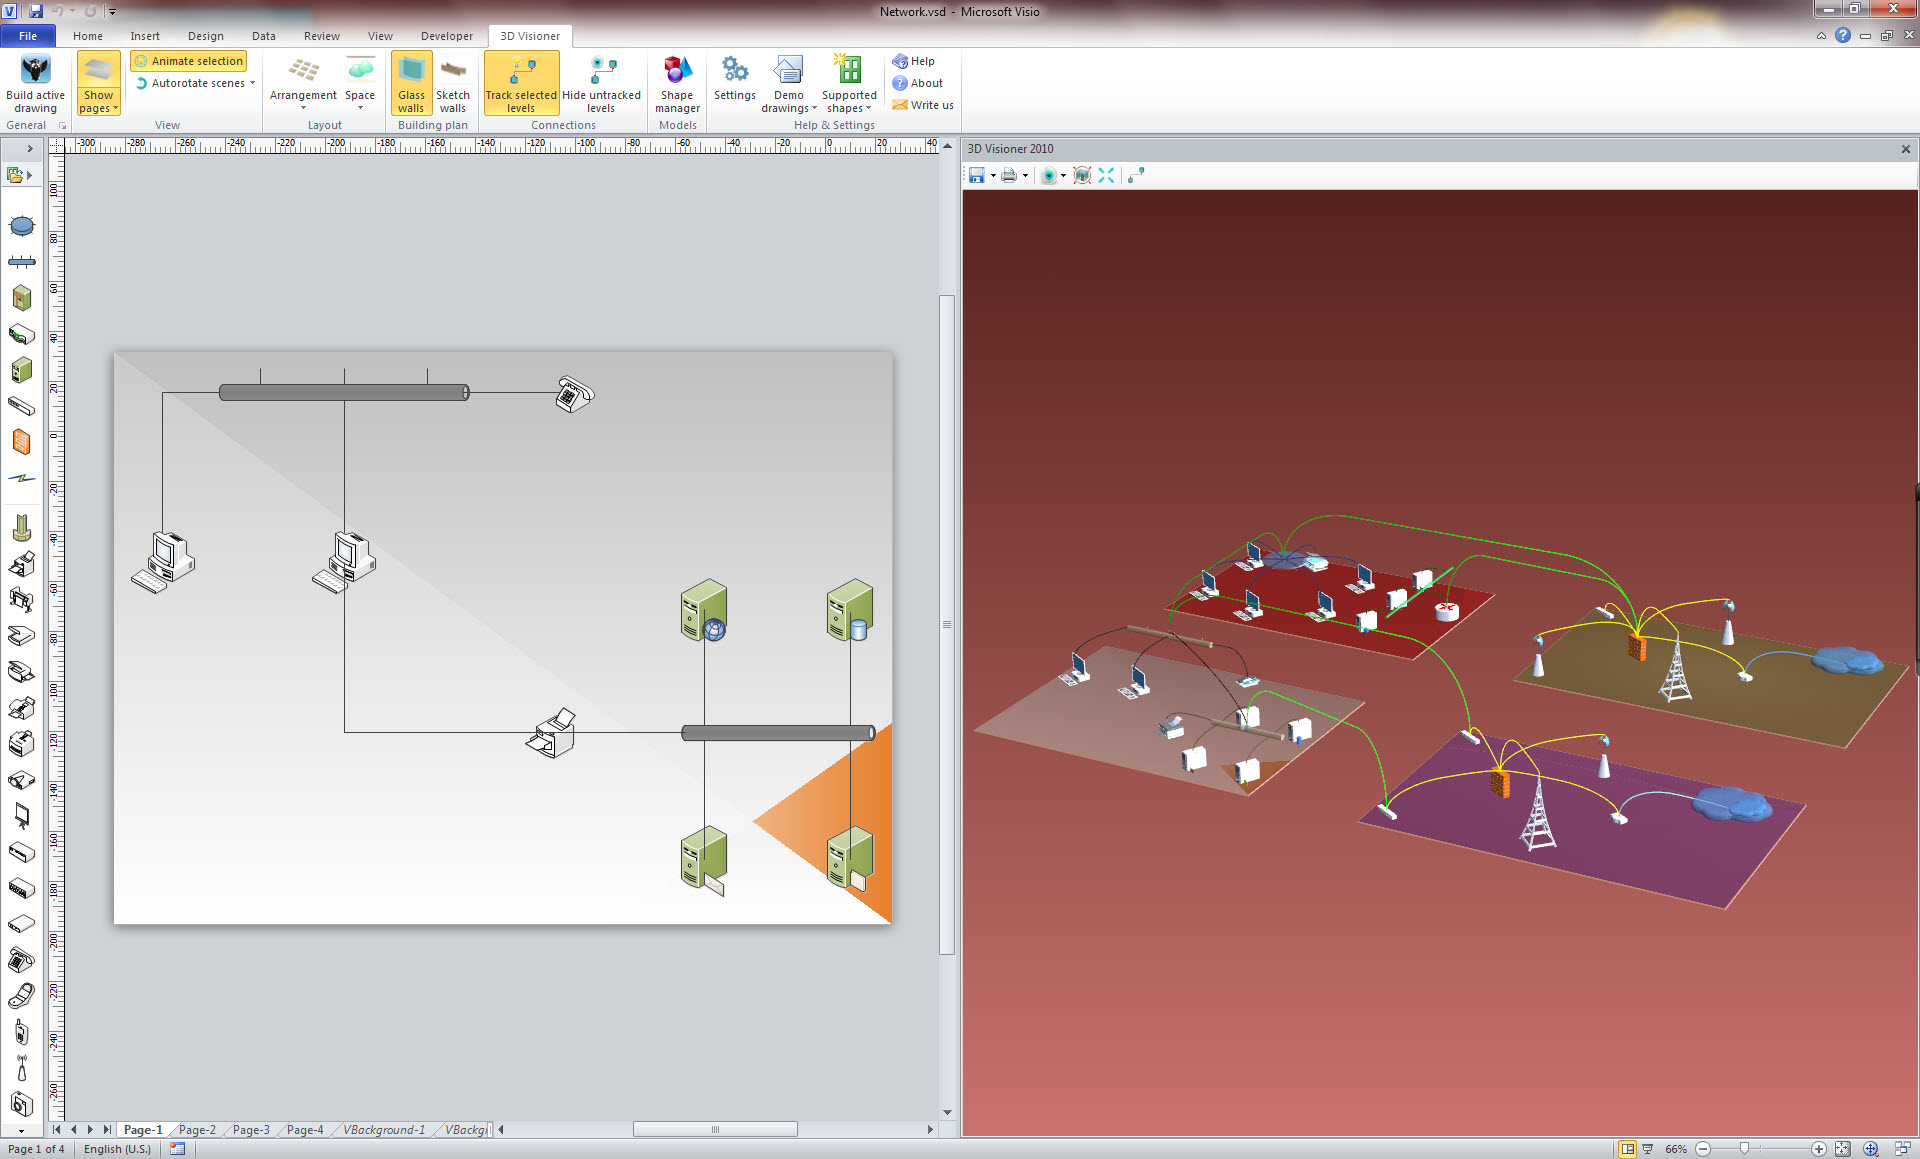1920x1159 pixels.
Task: Switch to the Design ribbon tab
Action: pos(205,36)
